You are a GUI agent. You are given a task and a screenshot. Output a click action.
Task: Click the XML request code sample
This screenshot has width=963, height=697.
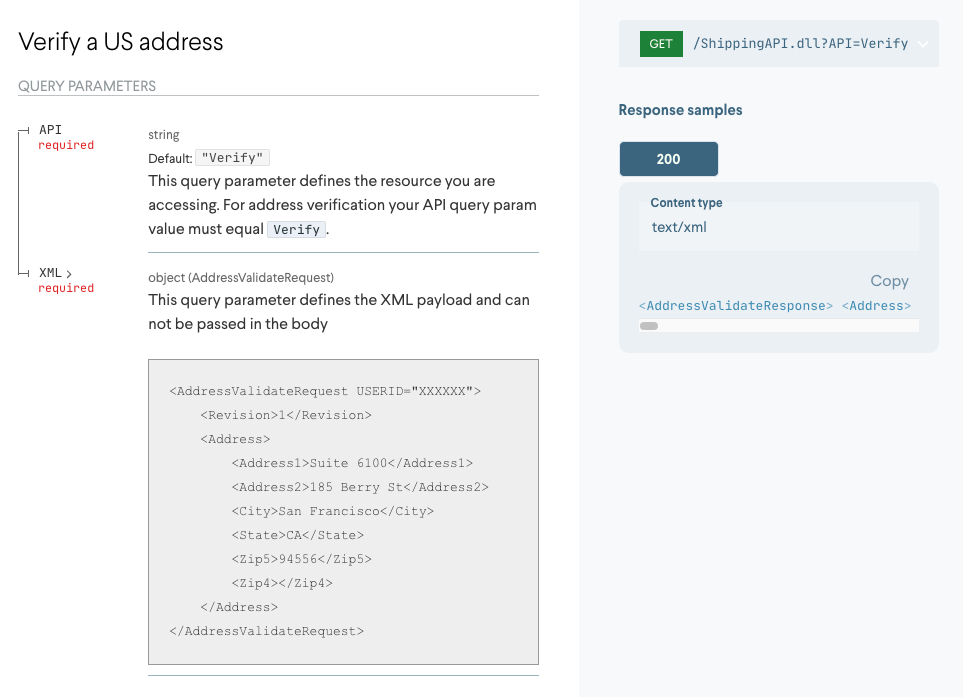tap(343, 511)
